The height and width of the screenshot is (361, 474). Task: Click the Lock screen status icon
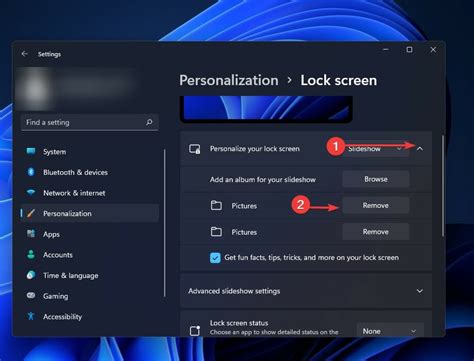click(195, 331)
